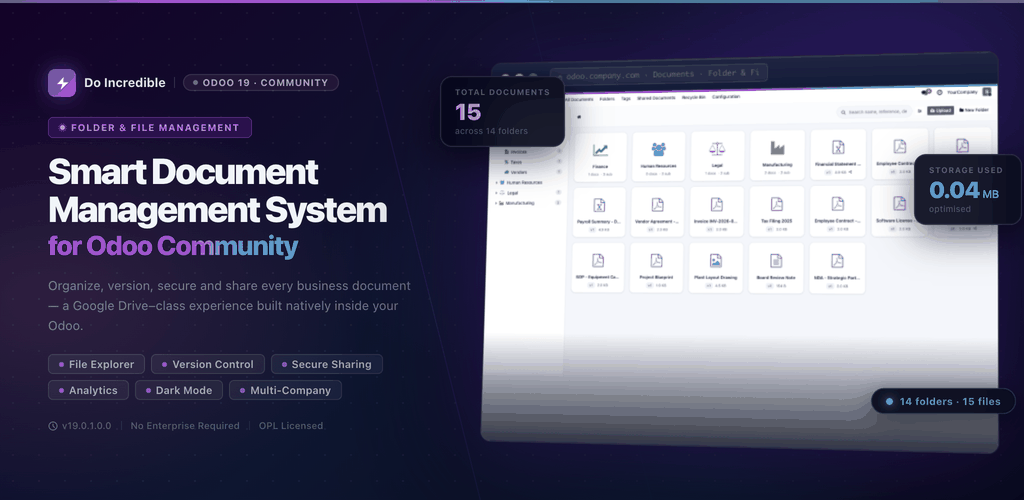Click the Folder & File Management badge
This screenshot has width=1024, height=500.
tap(150, 127)
